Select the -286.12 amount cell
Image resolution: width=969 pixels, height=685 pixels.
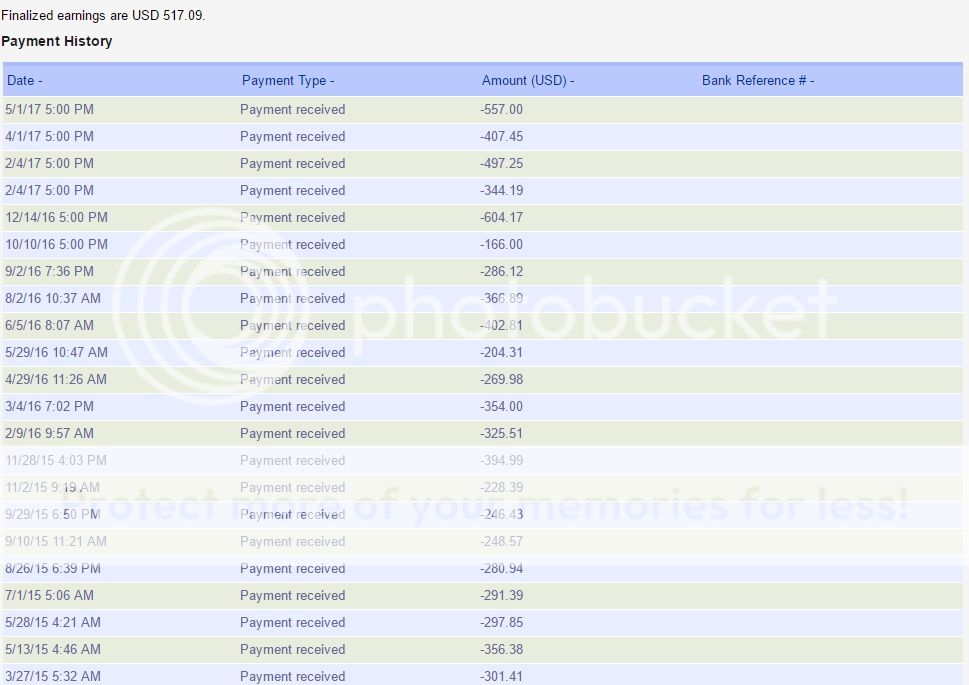coord(502,271)
